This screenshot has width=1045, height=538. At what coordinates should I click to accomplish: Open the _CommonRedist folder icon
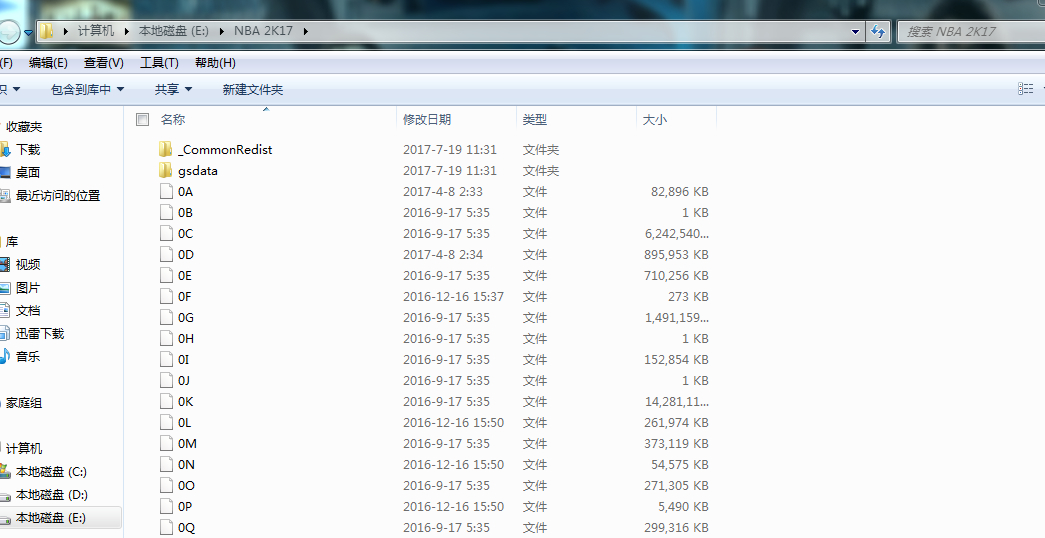166,149
